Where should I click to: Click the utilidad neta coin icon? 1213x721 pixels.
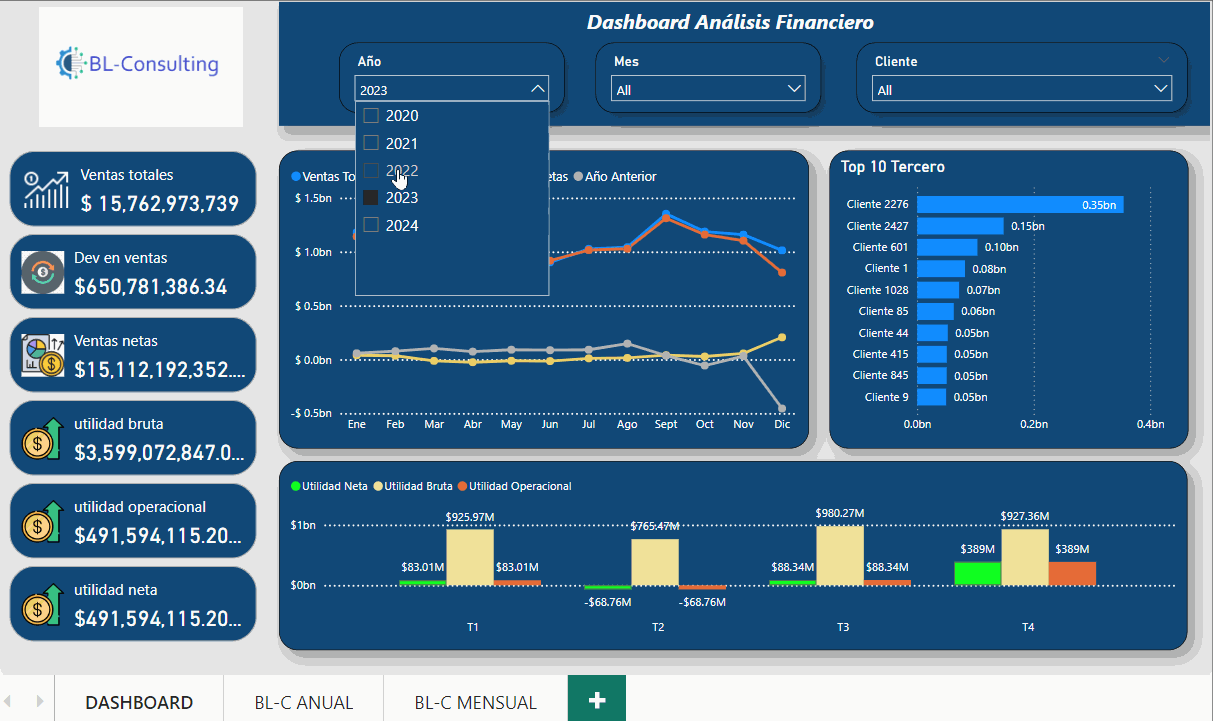(43, 604)
